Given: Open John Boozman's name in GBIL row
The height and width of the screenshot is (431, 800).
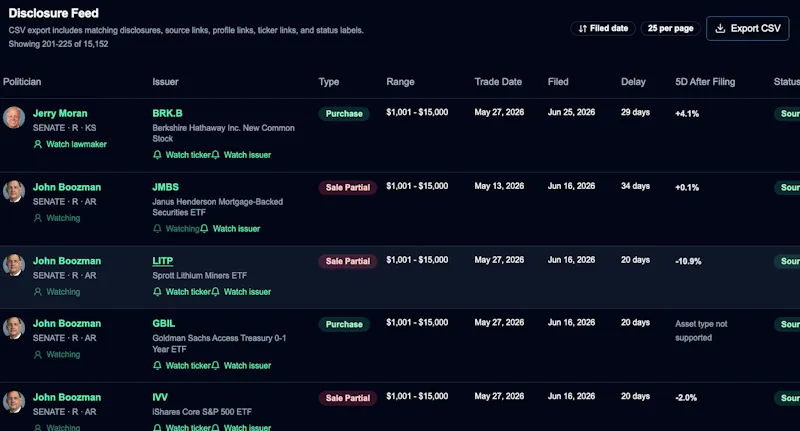Looking at the screenshot, I should [x=67, y=323].
